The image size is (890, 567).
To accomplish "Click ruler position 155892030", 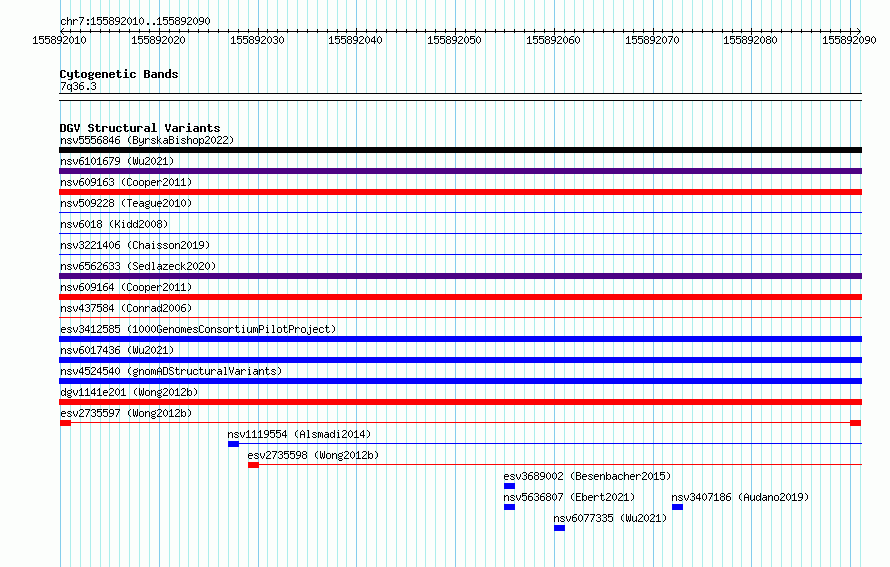I will coord(257,40).
